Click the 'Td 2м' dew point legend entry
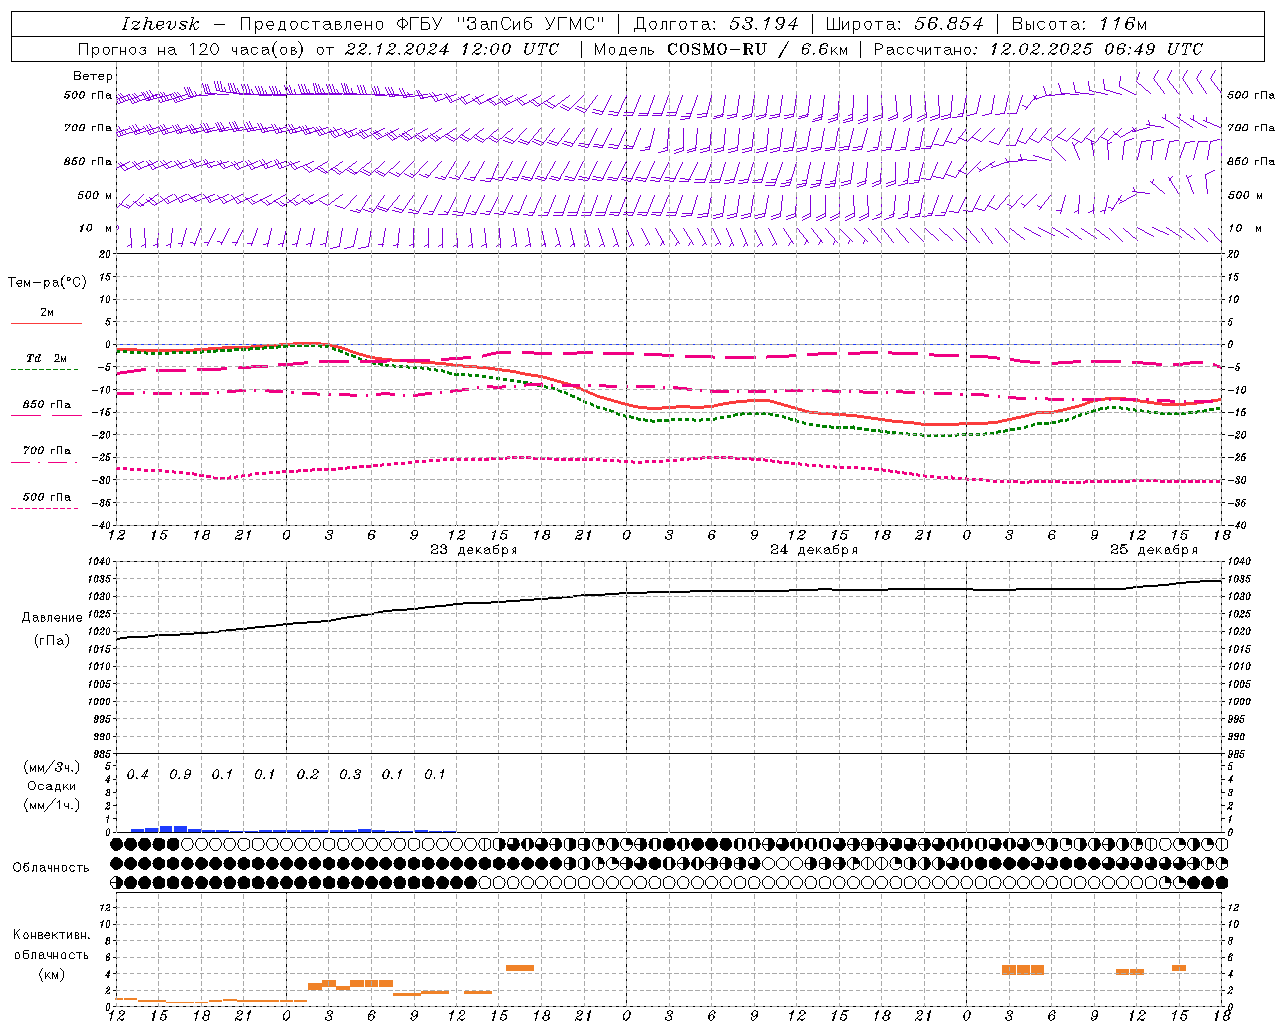This screenshot has width=1280, height=1024. 47,358
